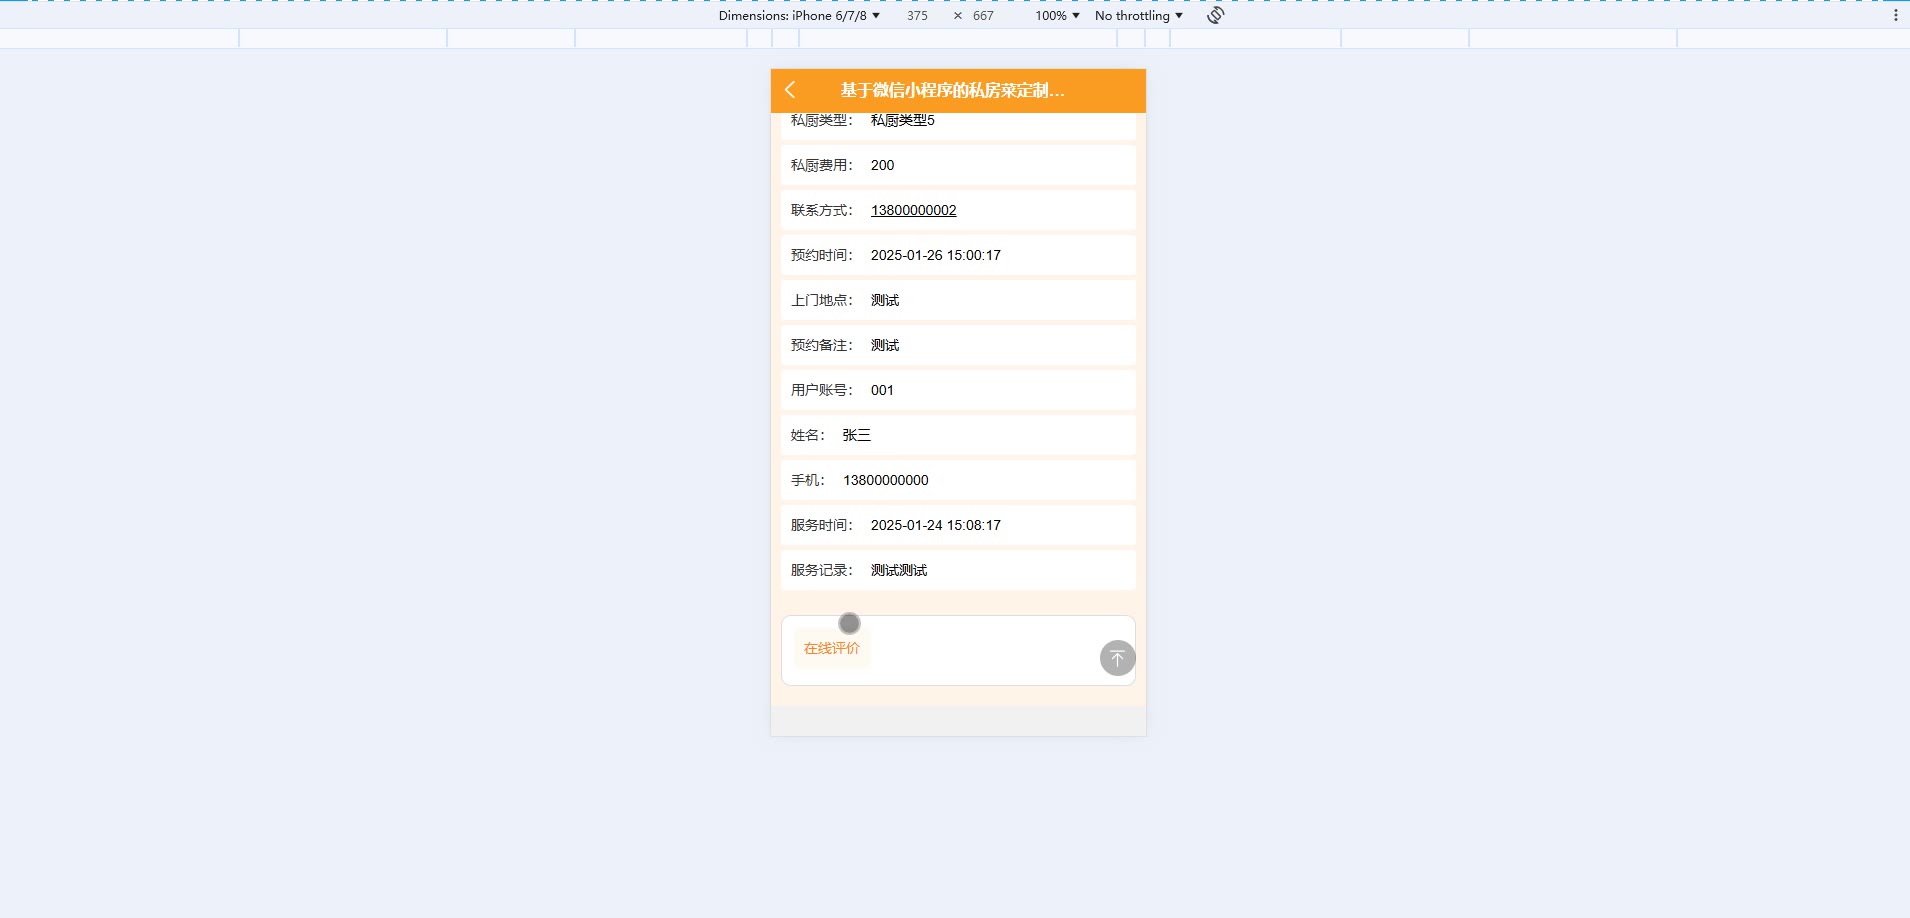Click the 服务记录 label
The image size is (1910, 918).
(822, 570)
